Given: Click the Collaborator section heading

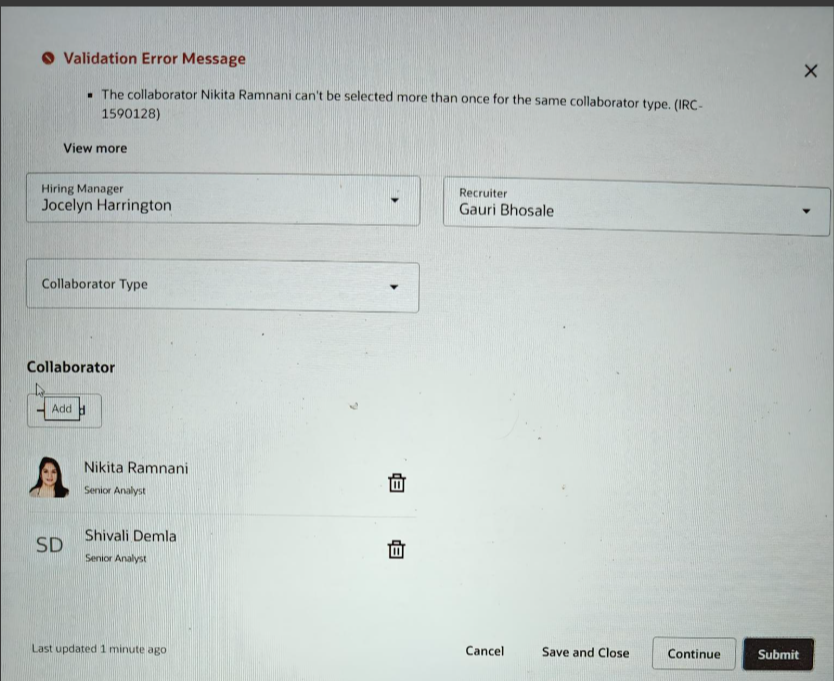Looking at the screenshot, I should pos(70,367).
